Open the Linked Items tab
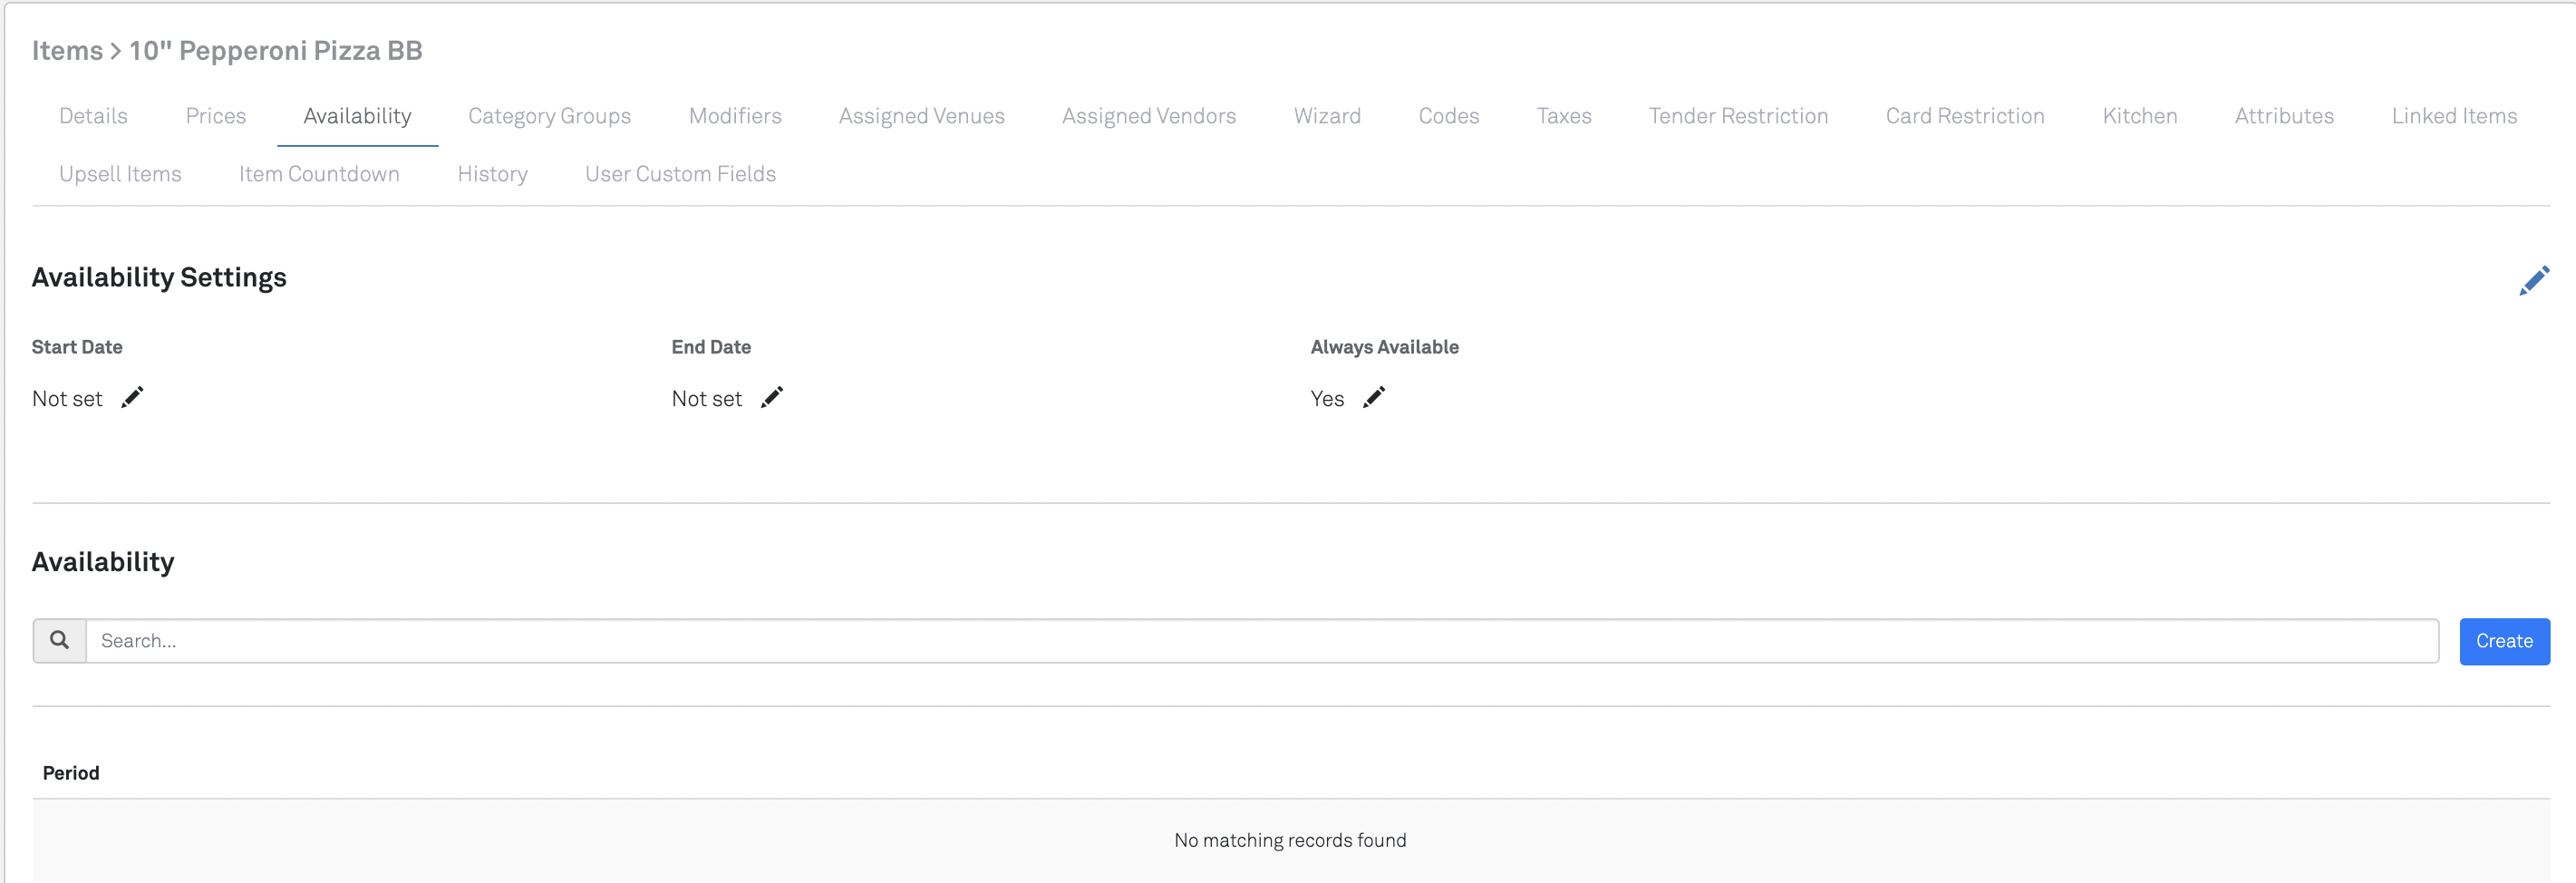Screen dimensions: 2576x883 (2453, 116)
